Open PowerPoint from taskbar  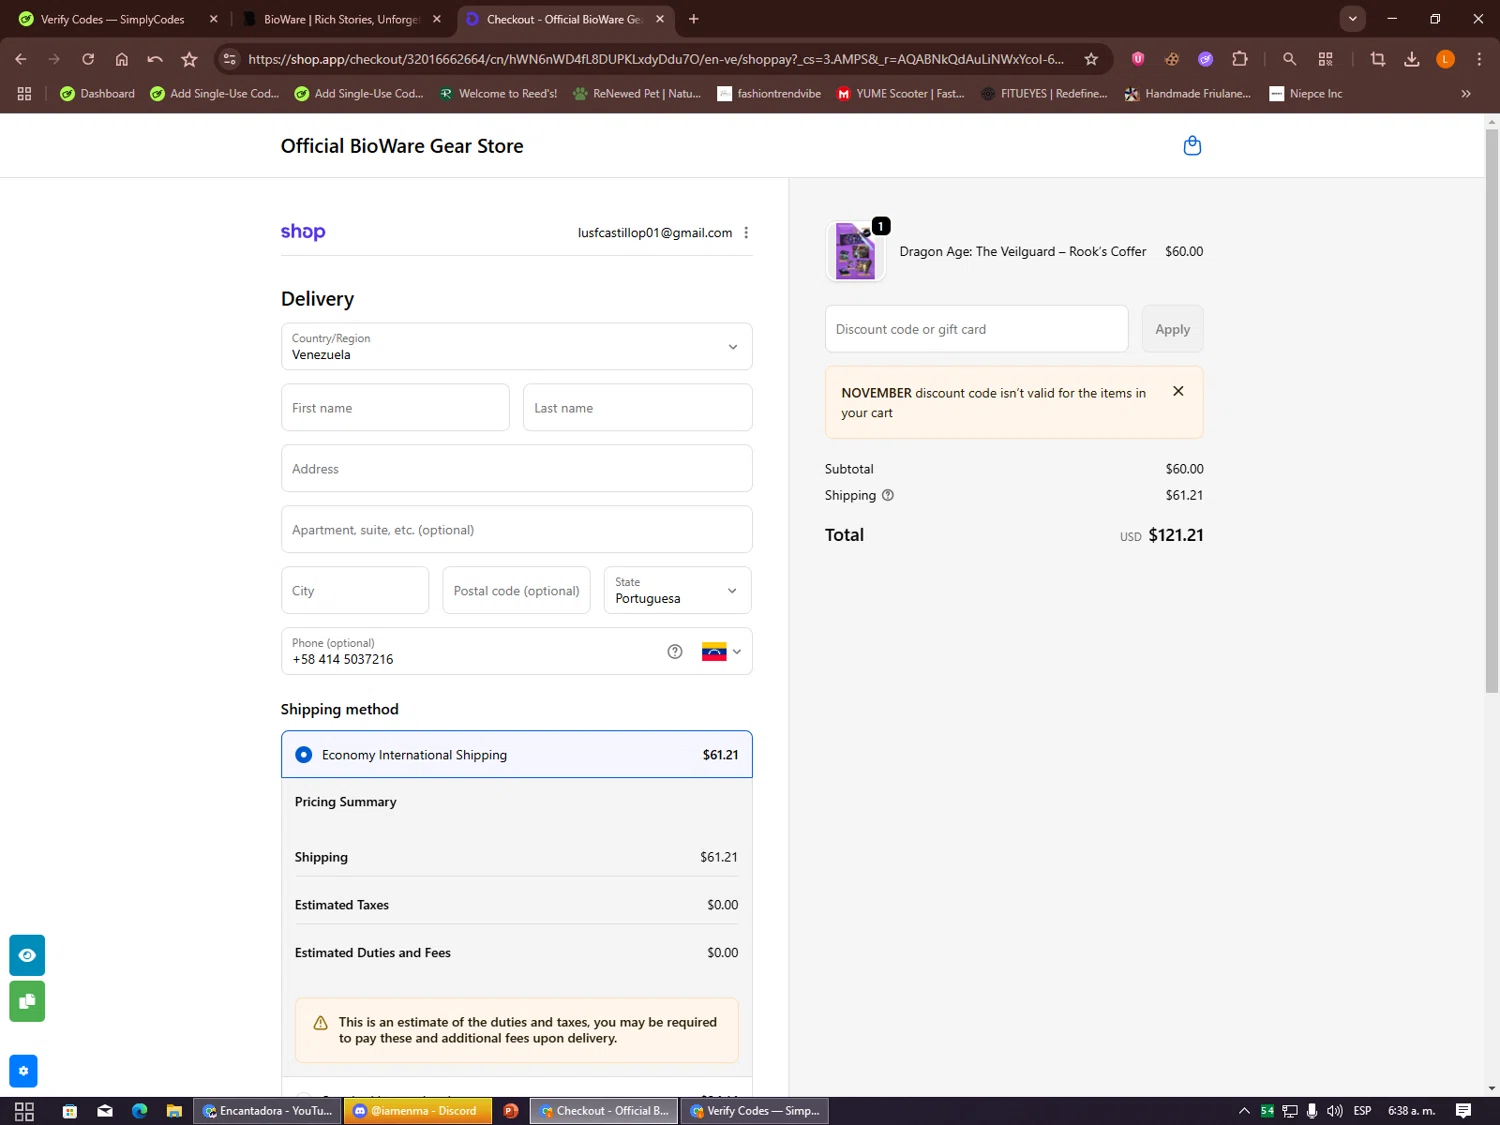coord(511,1111)
